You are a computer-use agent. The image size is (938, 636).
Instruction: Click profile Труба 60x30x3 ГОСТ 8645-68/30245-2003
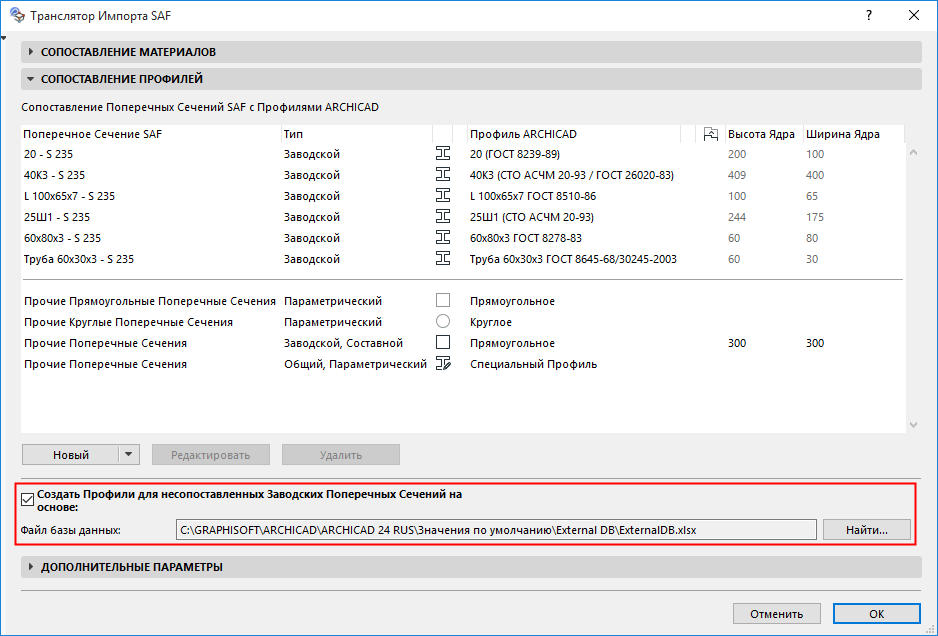[573, 258]
